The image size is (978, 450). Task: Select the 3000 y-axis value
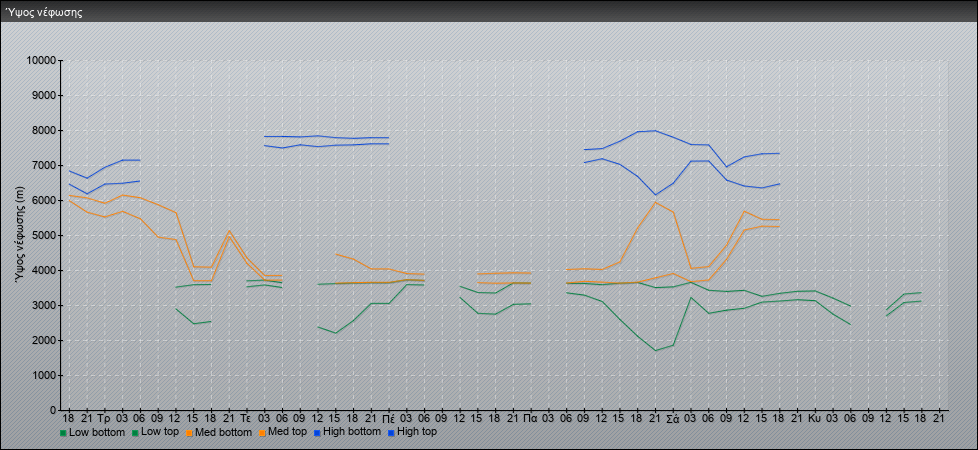coord(43,305)
